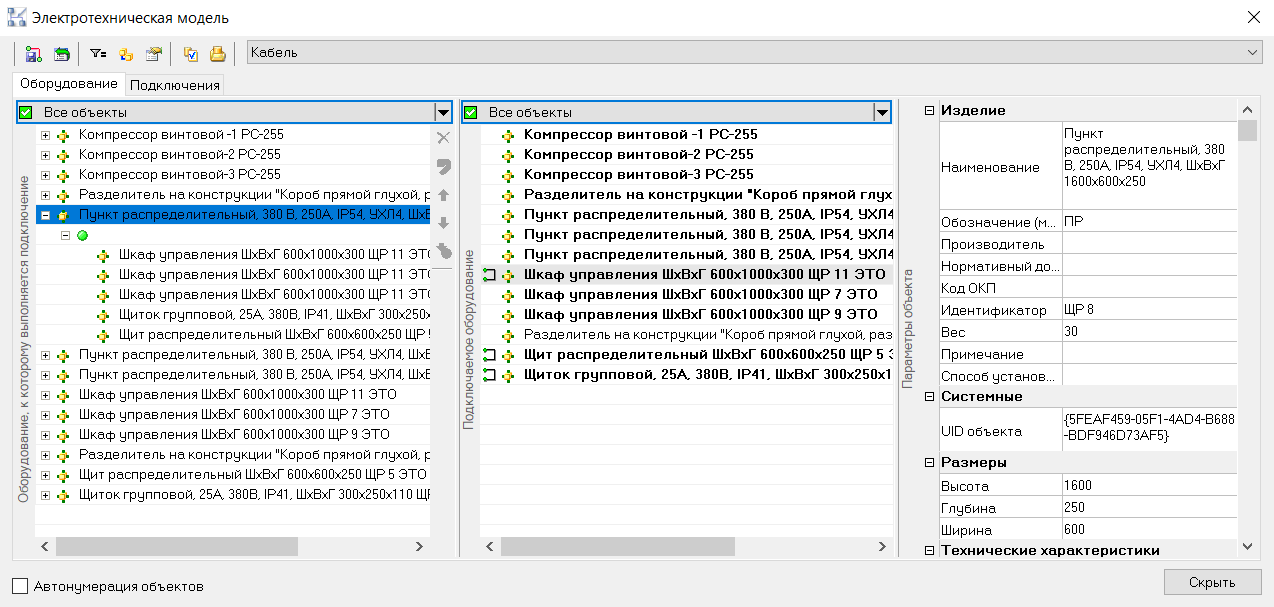Collapse the highlighted Пункт распределительный node
Viewport: 1274px width, 607px height.
click(x=46, y=214)
